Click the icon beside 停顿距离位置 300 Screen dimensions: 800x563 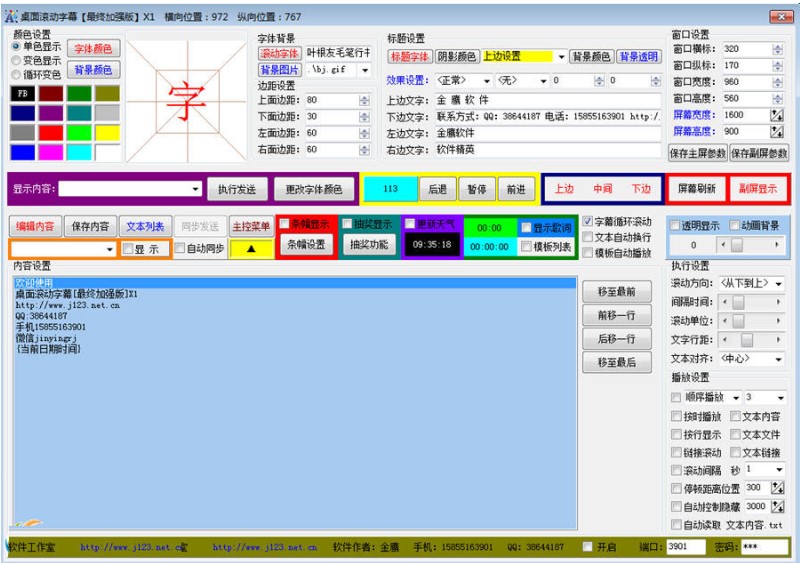tap(776, 489)
